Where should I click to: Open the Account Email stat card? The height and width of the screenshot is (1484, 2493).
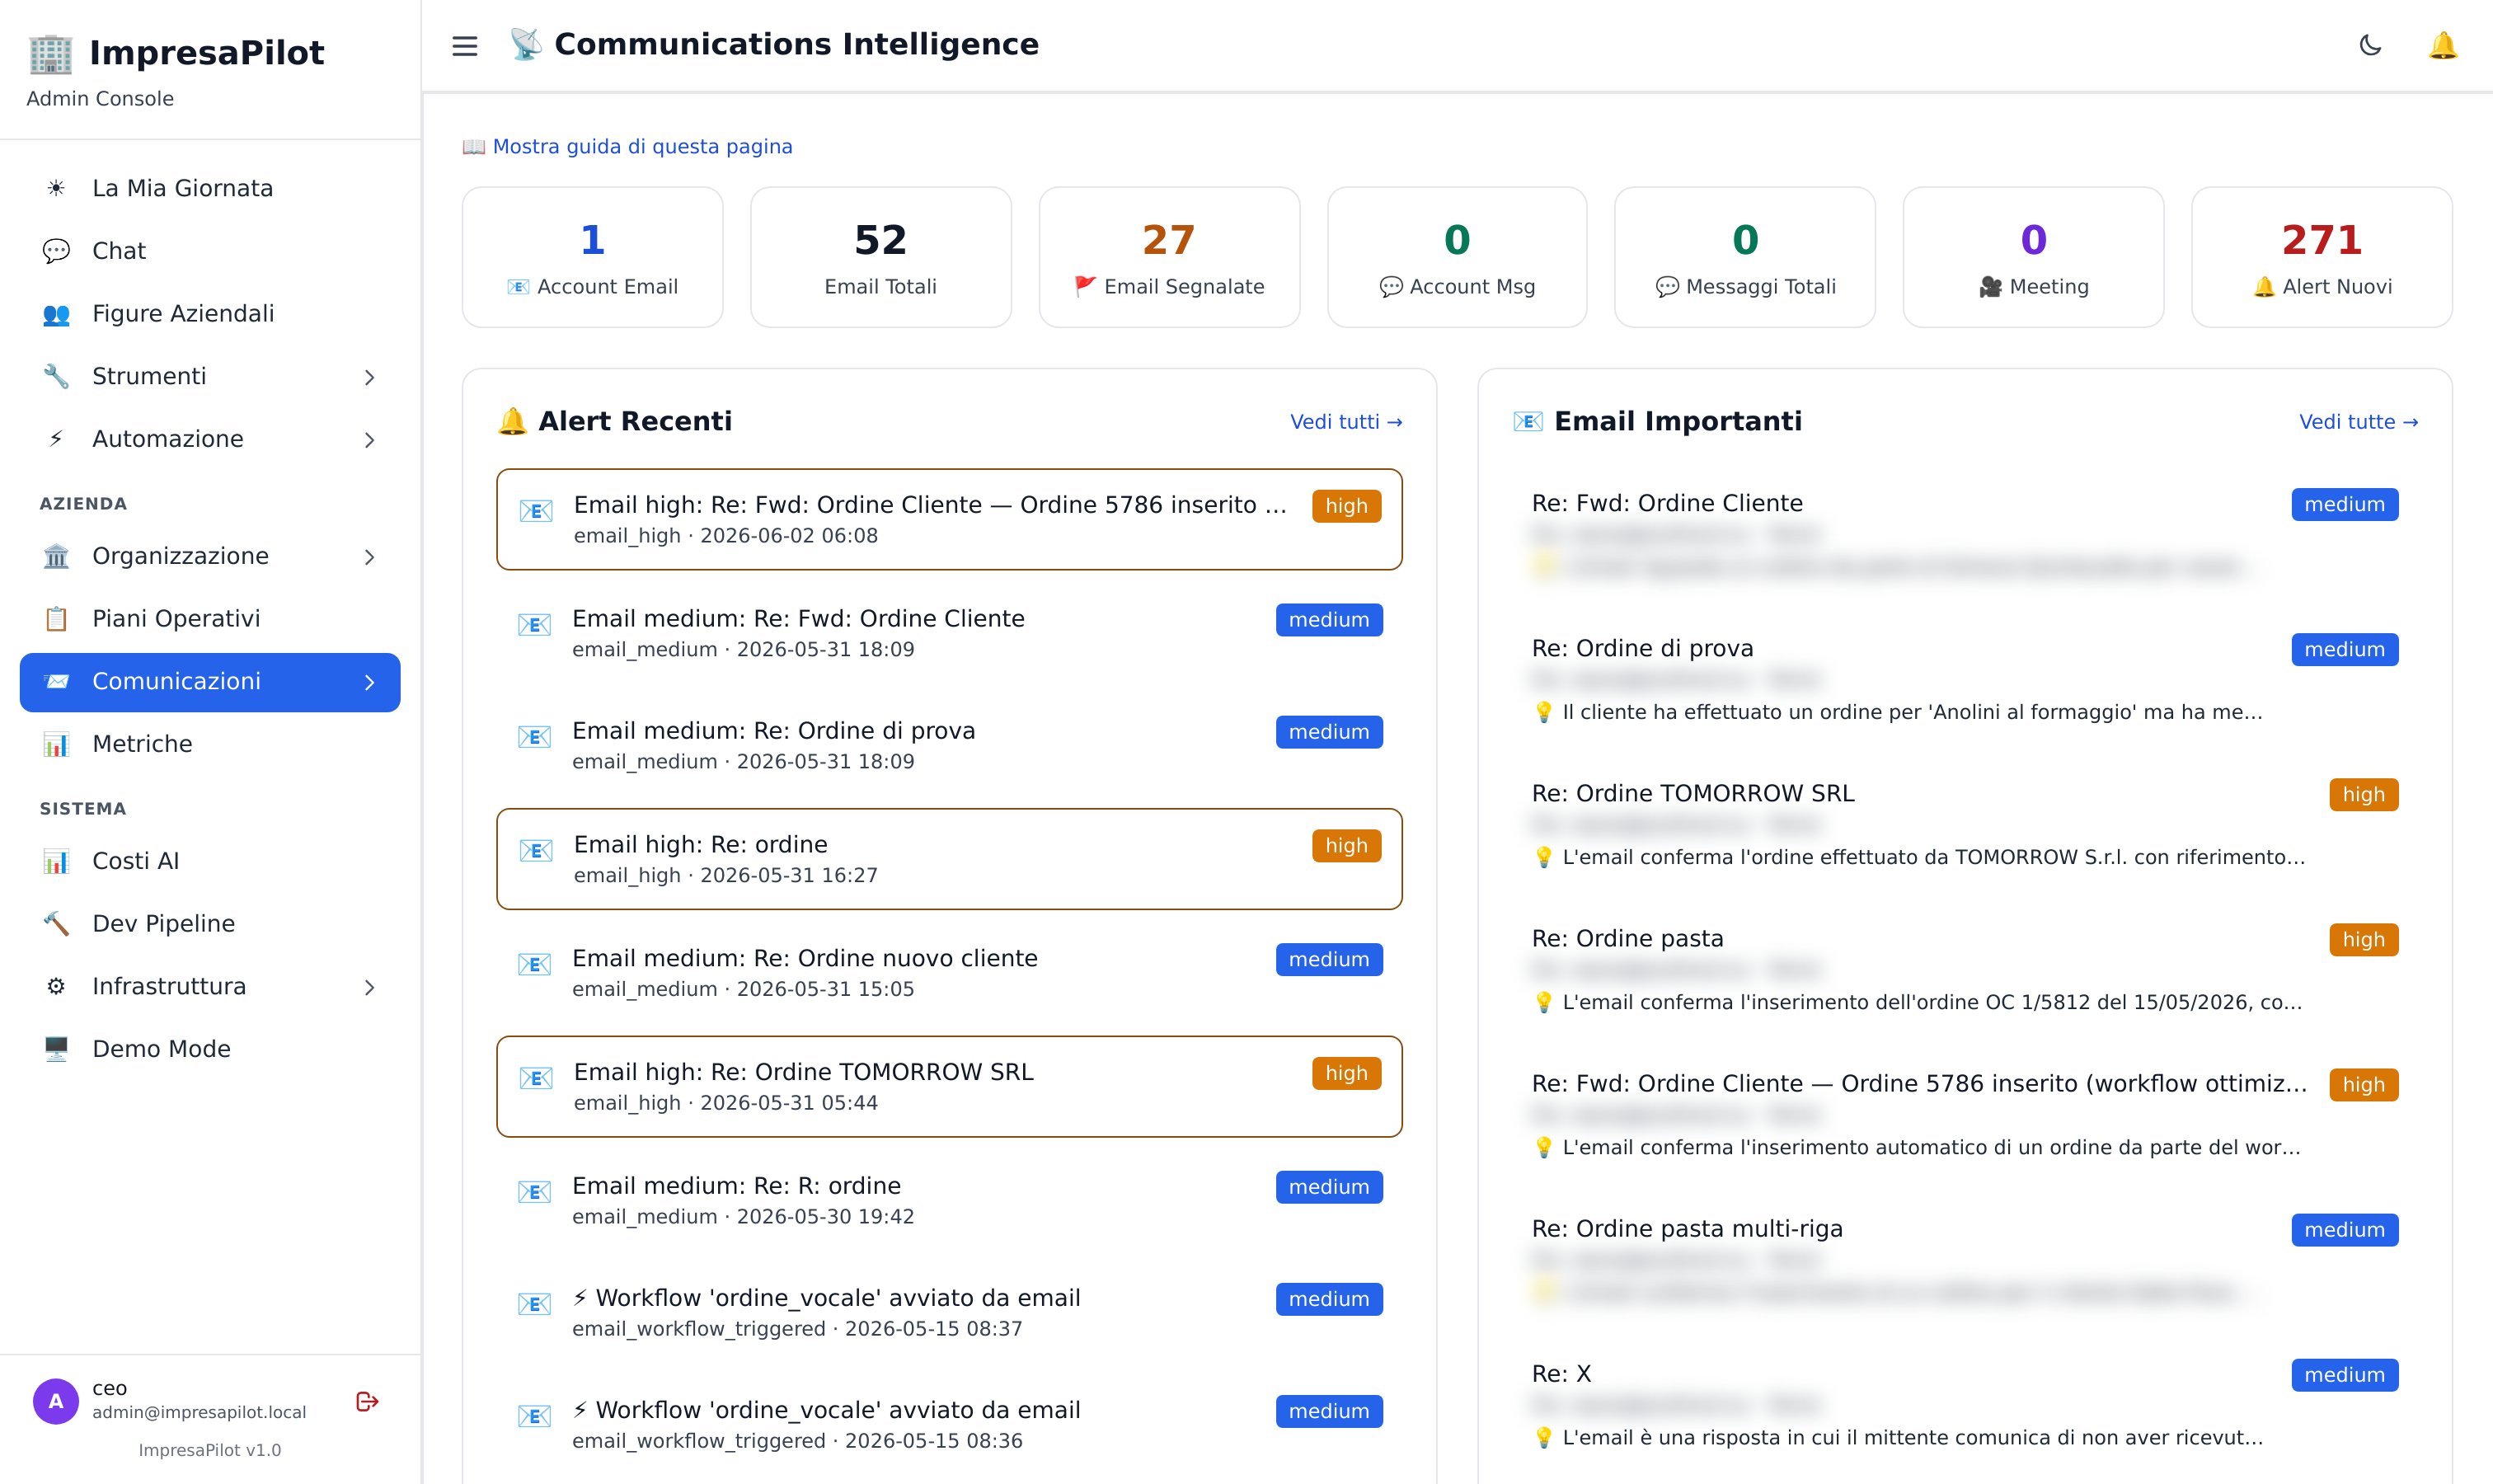(x=593, y=257)
